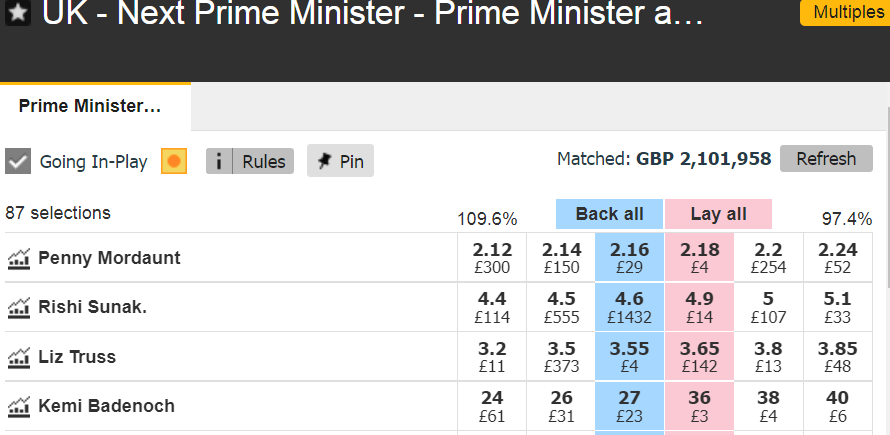This screenshot has height=435, width=890.
Task: Open Kemi Badenoch price chart icon
Action: pyautogui.click(x=18, y=407)
